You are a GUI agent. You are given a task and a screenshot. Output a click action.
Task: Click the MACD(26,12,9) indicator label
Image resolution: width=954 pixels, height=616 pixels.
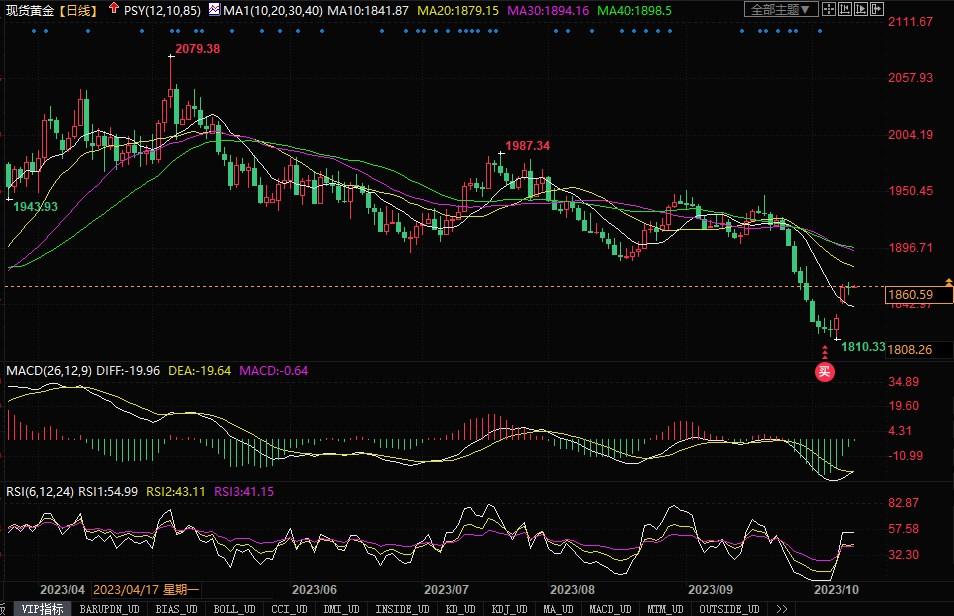point(49,370)
